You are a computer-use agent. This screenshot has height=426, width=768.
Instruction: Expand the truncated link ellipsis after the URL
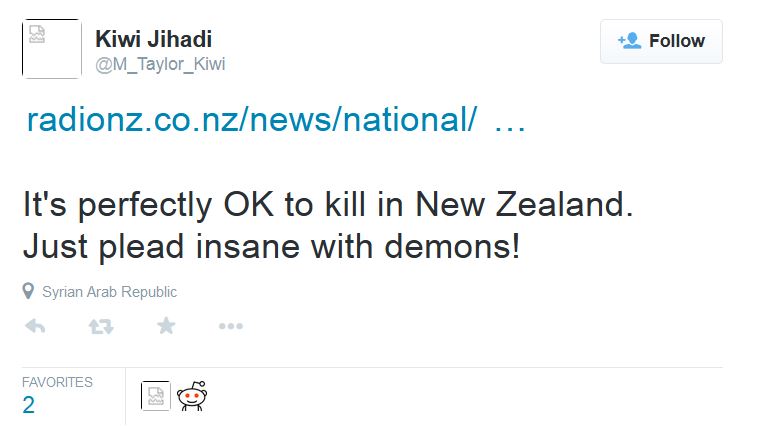[509, 120]
